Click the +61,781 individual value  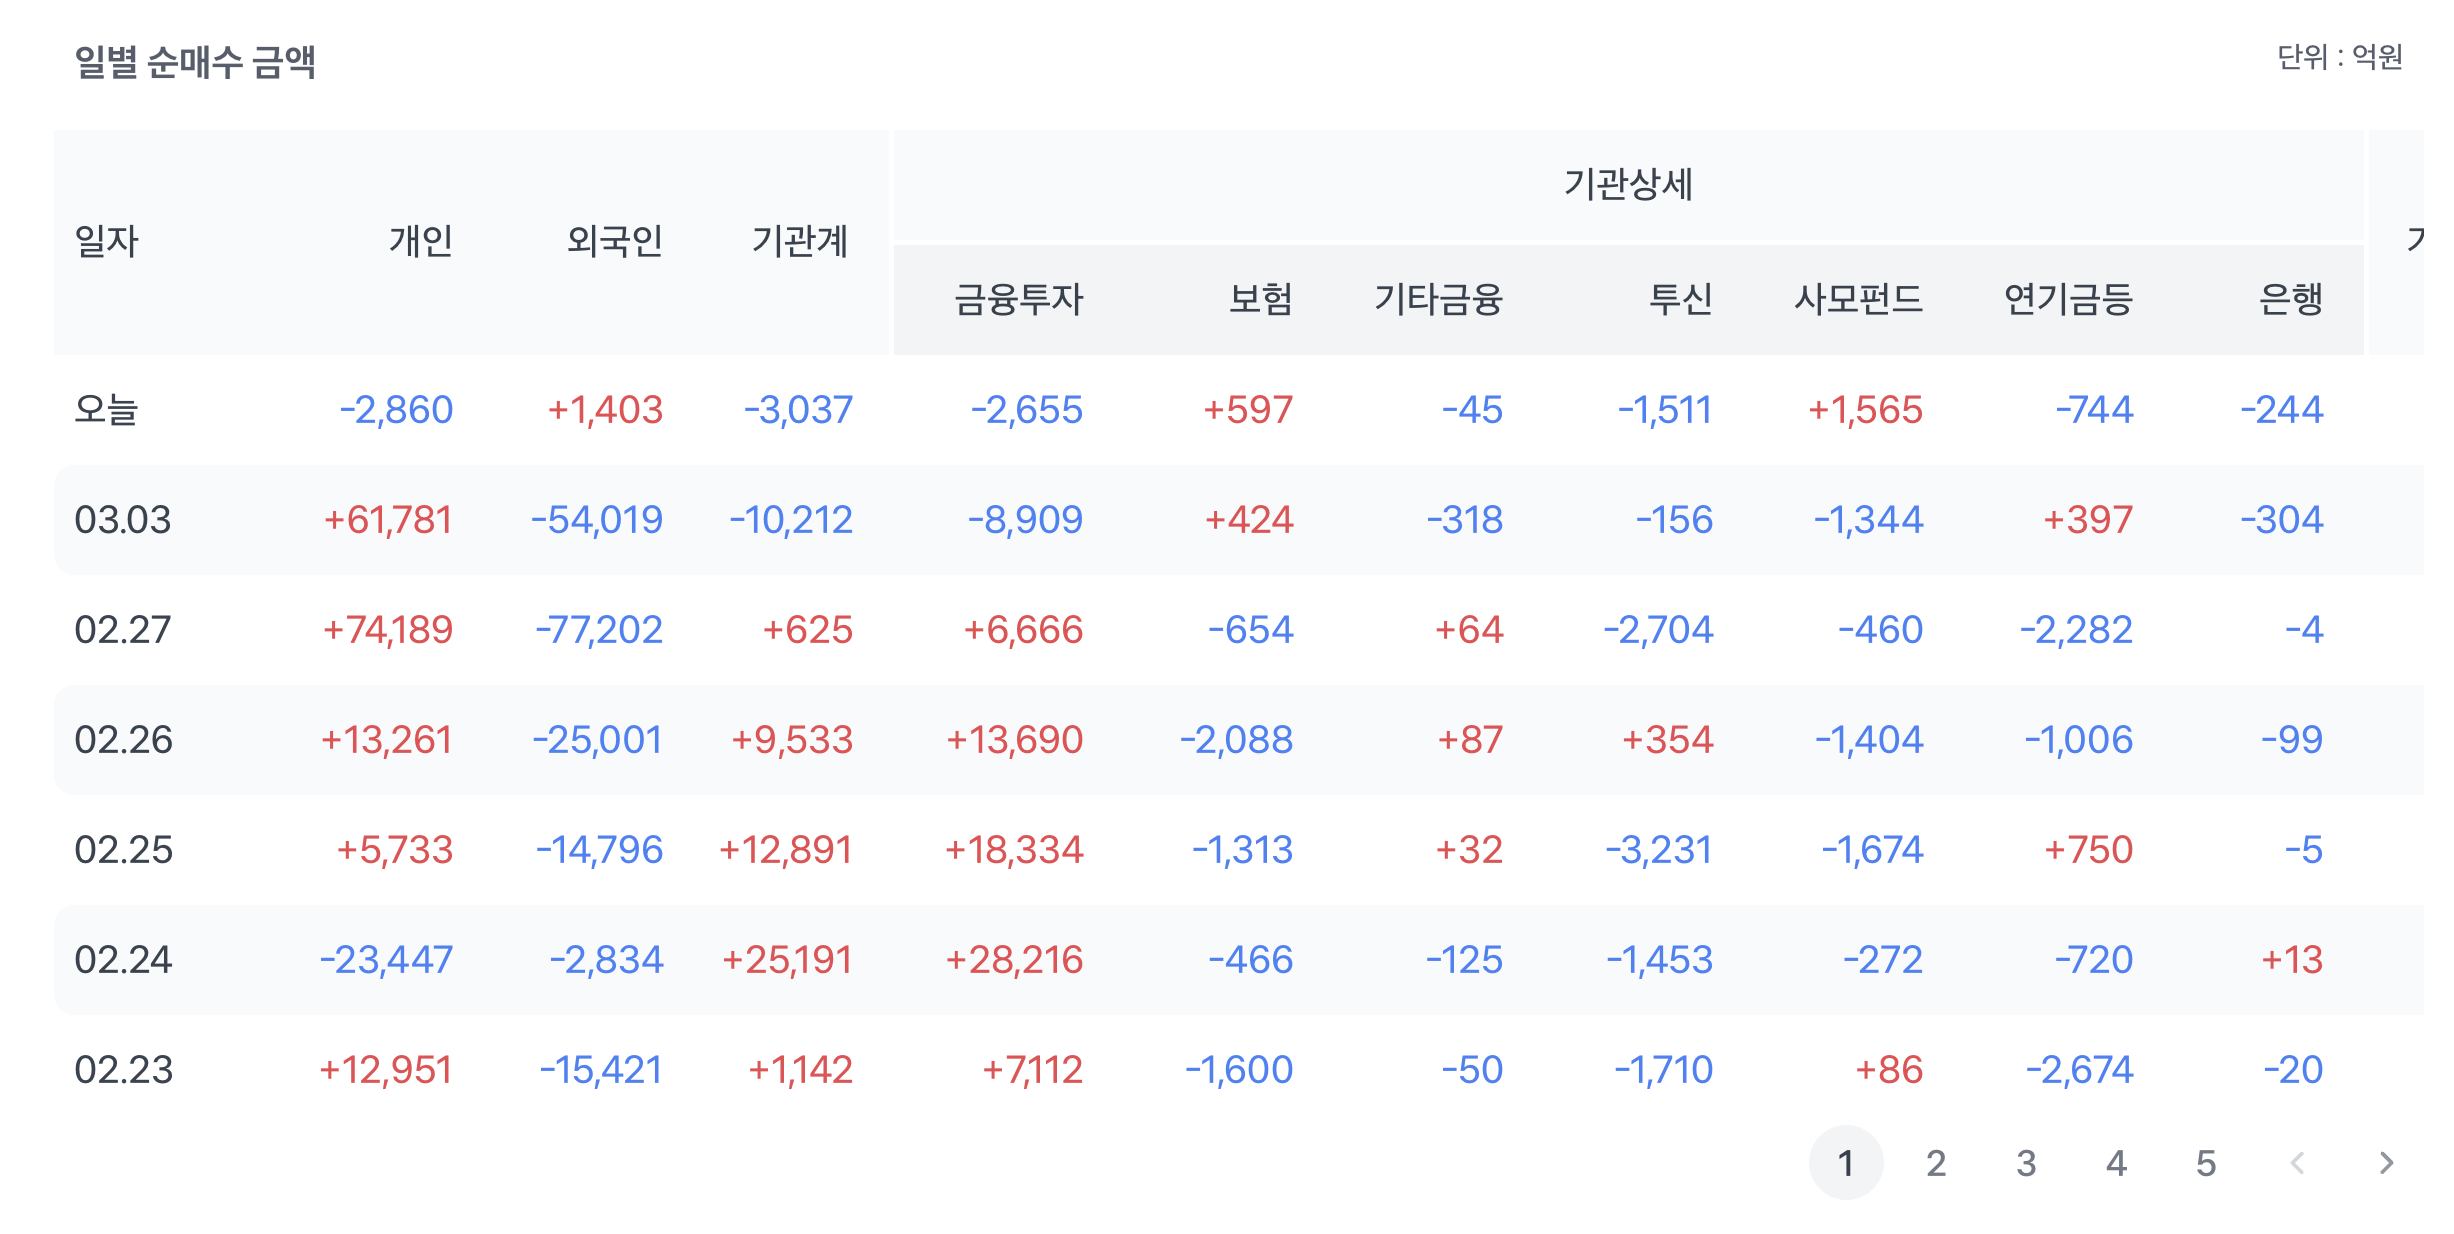[x=388, y=520]
